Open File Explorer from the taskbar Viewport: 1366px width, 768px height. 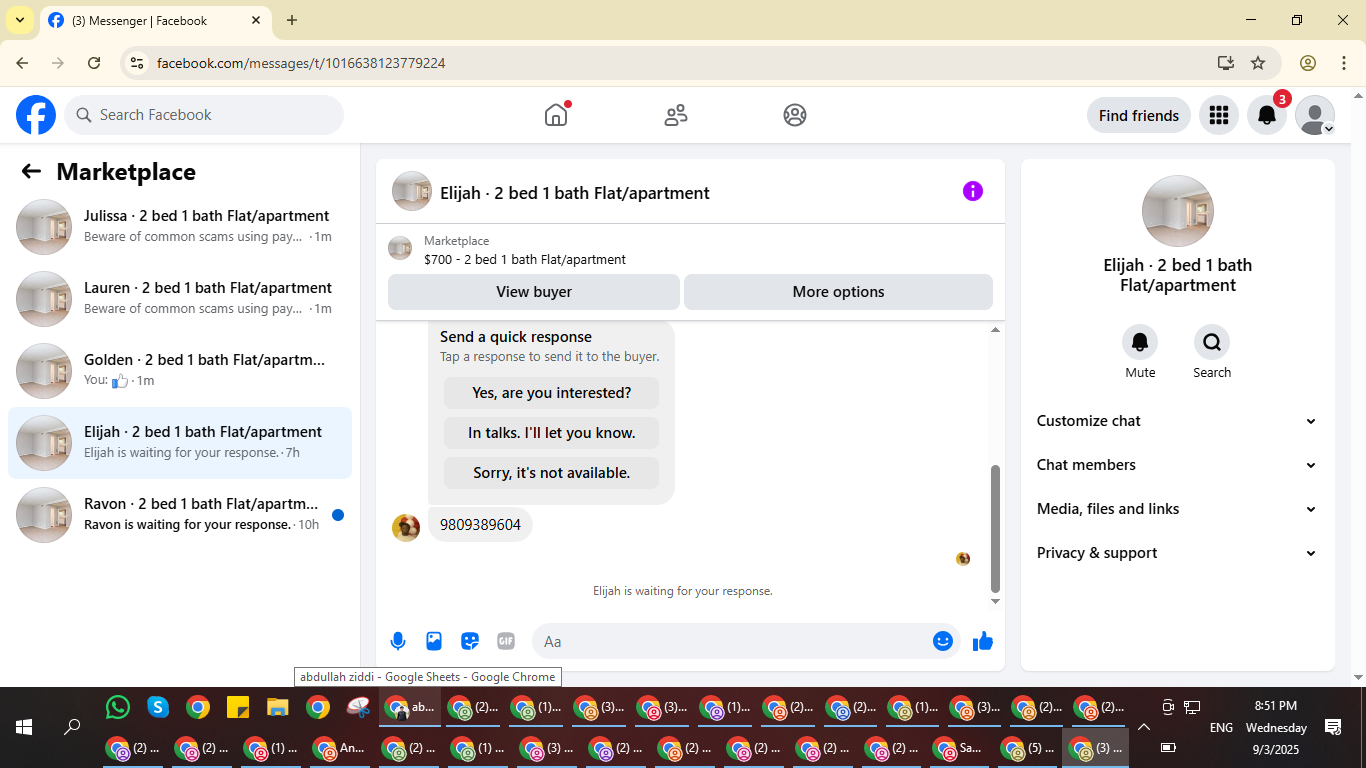[278, 708]
